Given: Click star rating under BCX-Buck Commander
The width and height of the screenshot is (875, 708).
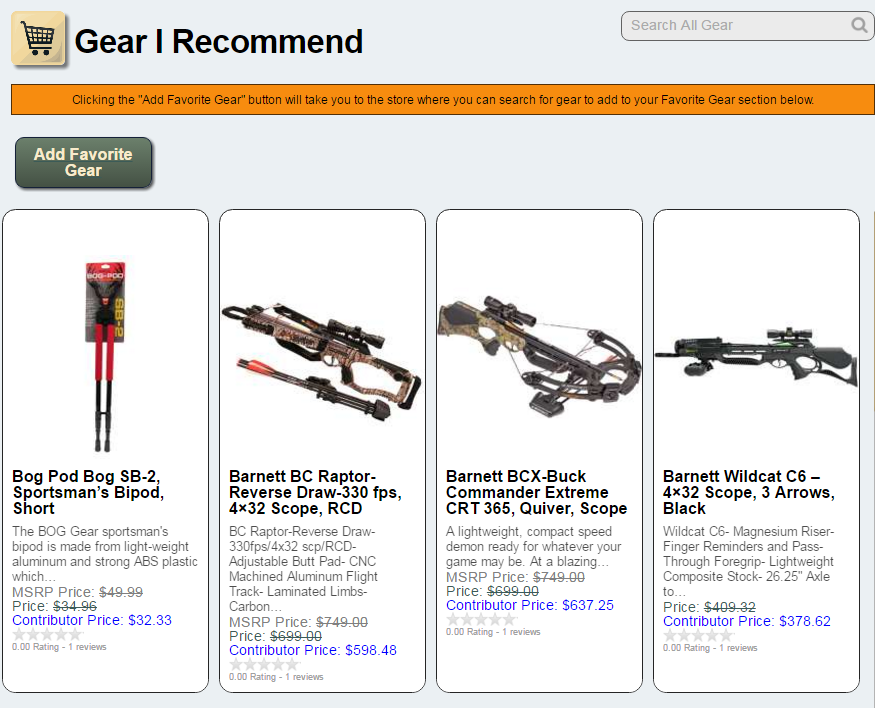Looking at the screenshot, I should click(482, 620).
